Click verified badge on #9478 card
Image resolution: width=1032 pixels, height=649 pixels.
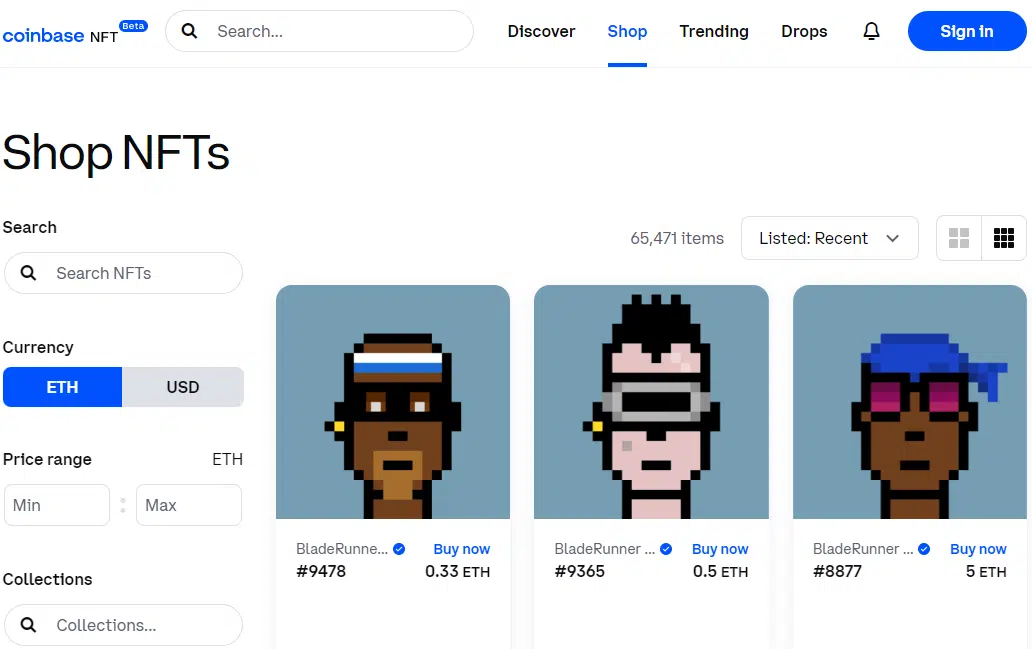coord(399,549)
